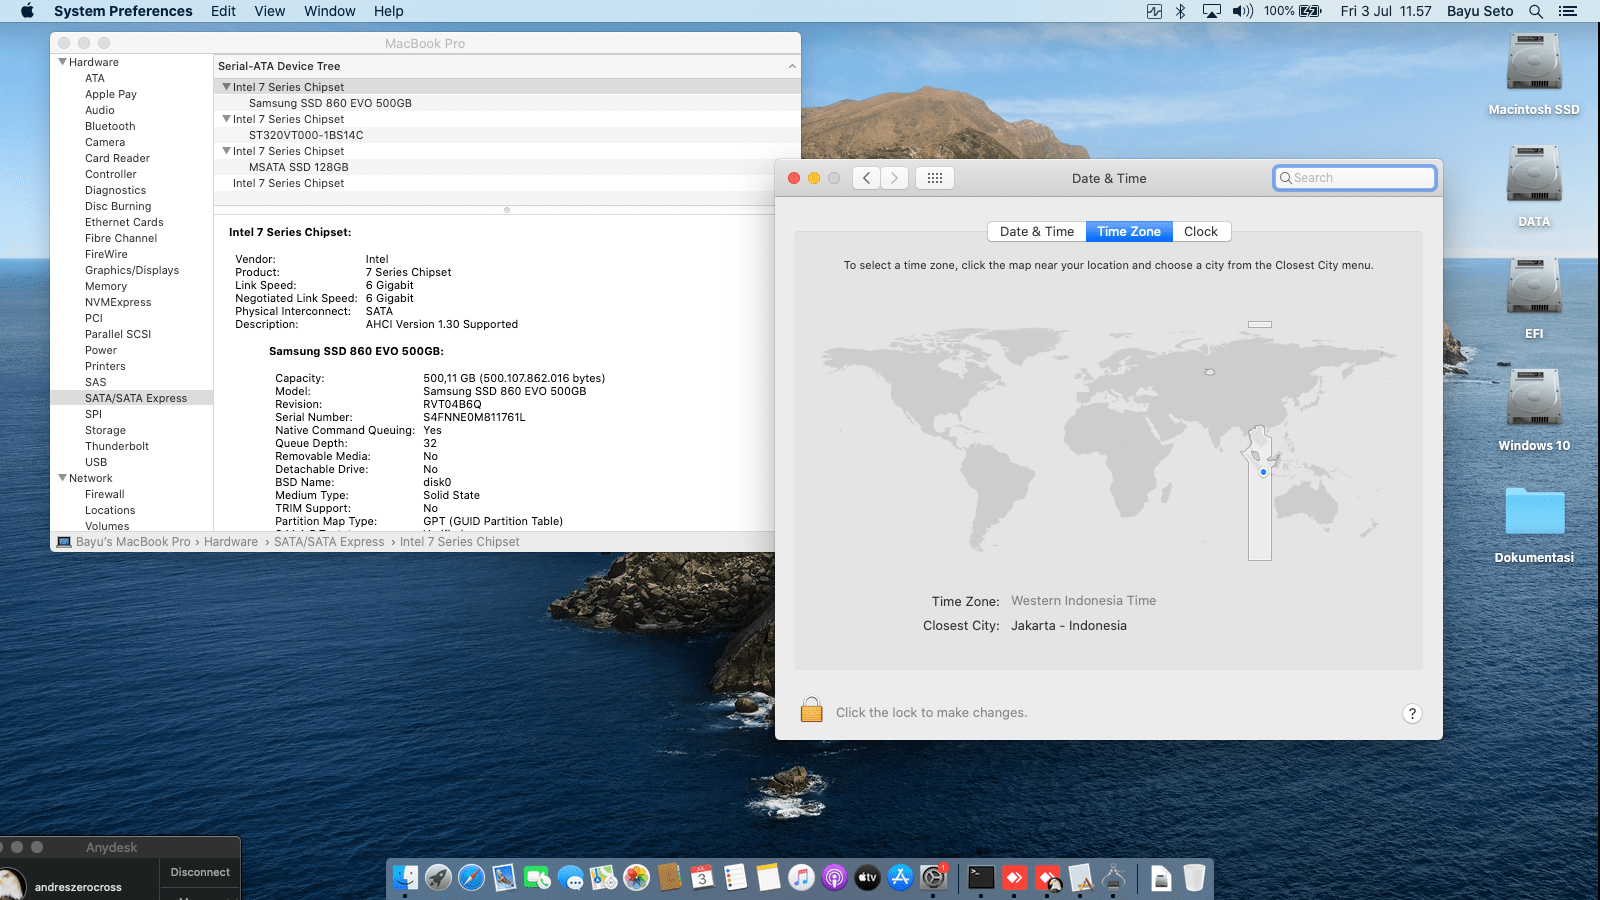Disconnect the AnyDesk session
Viewport: 1600px width, 900px height.
tap(200, 872)
